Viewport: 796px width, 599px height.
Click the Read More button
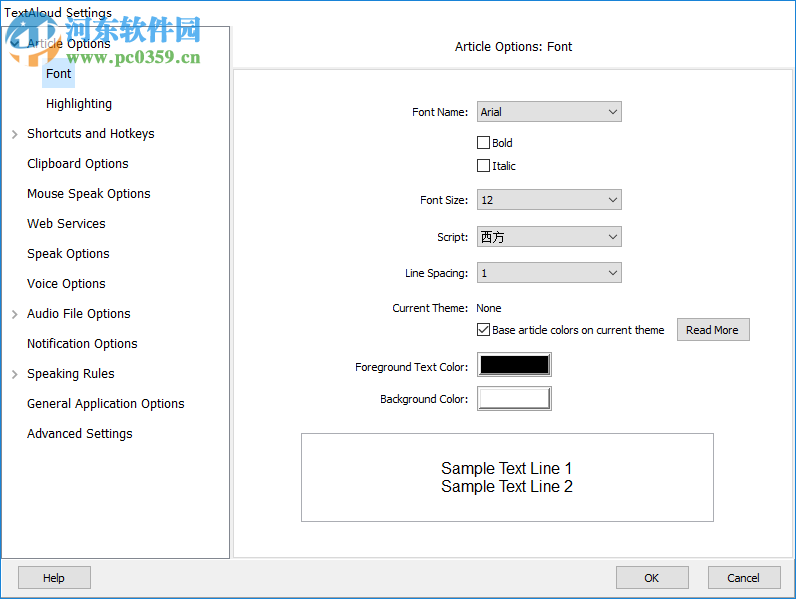pos(713,329)
